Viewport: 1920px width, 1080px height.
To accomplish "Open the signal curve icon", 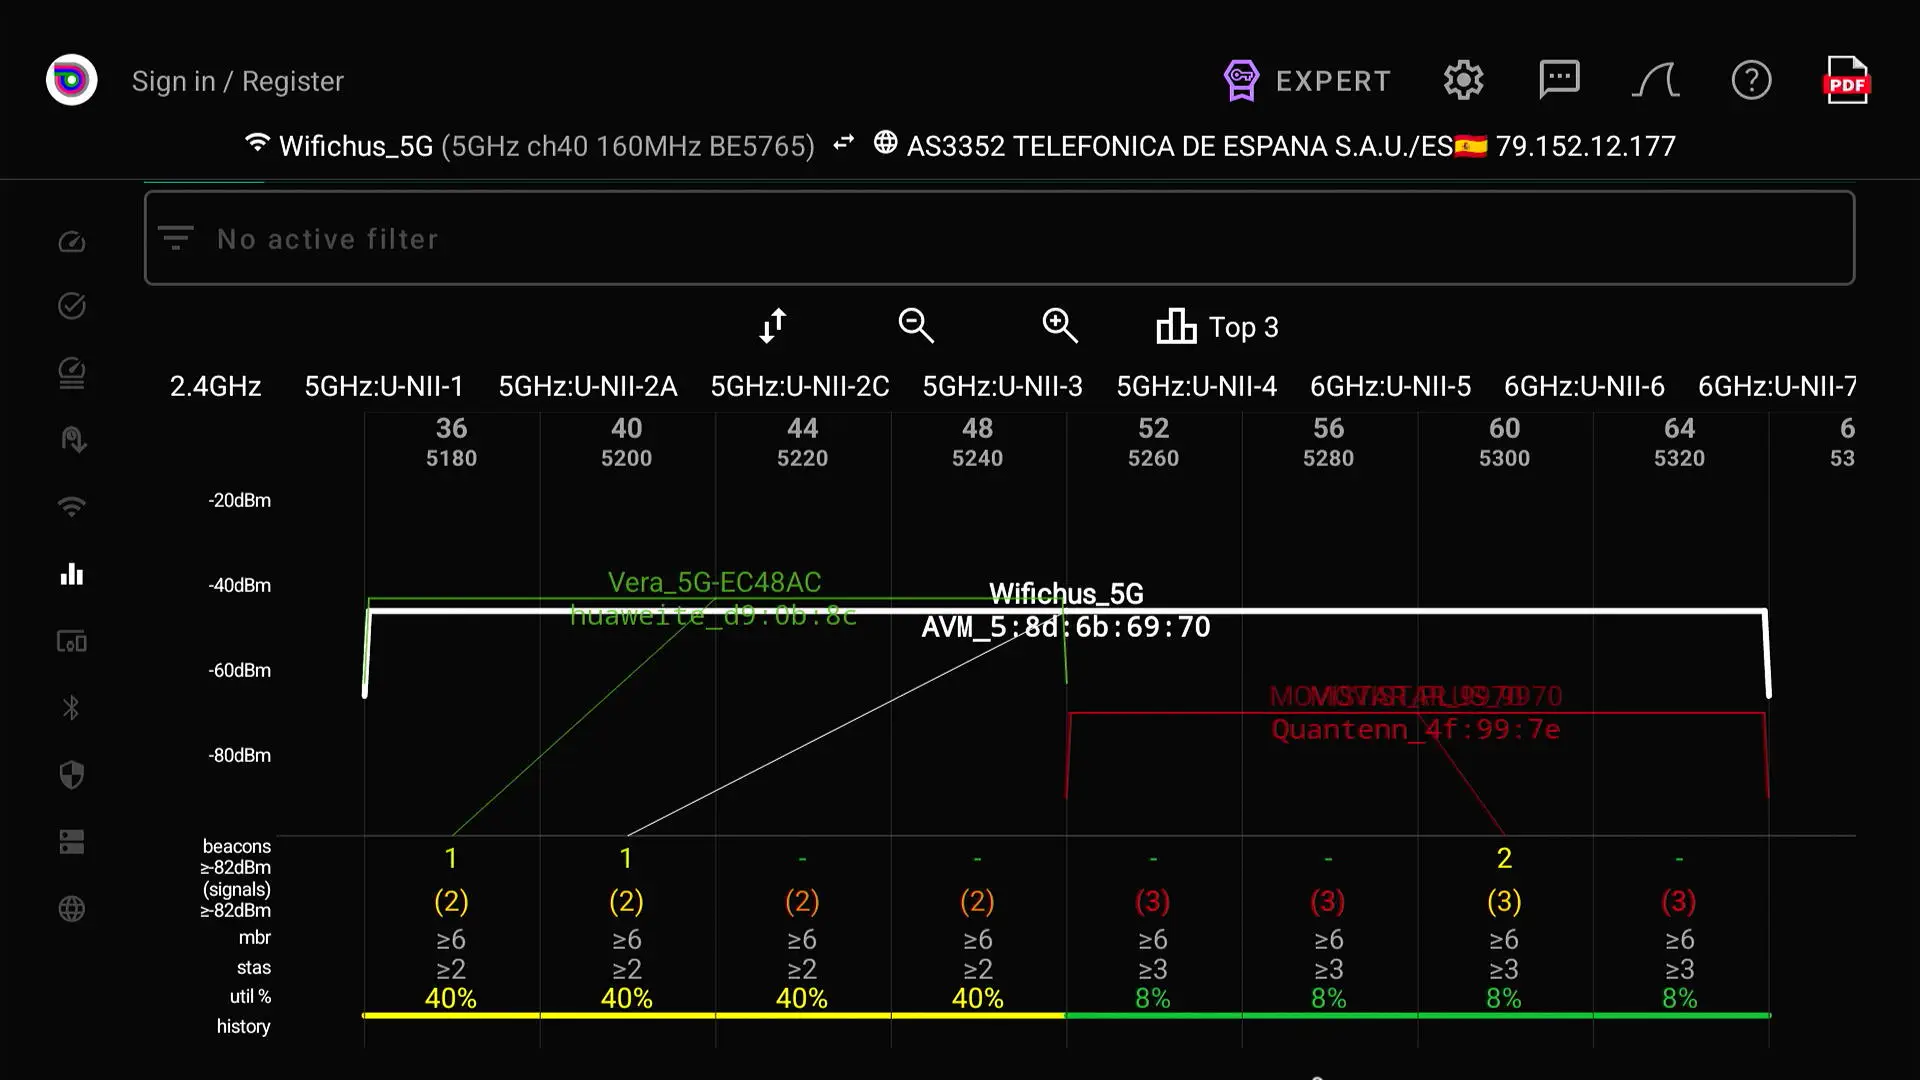I will (1655, 80).
